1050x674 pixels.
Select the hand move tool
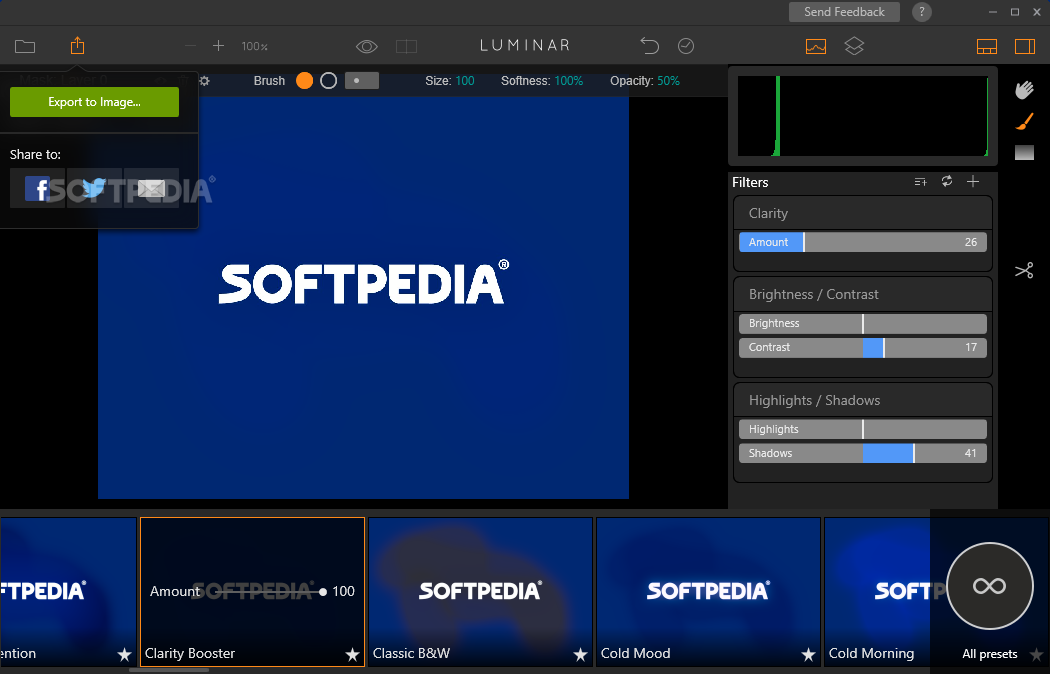point(1024,90)
